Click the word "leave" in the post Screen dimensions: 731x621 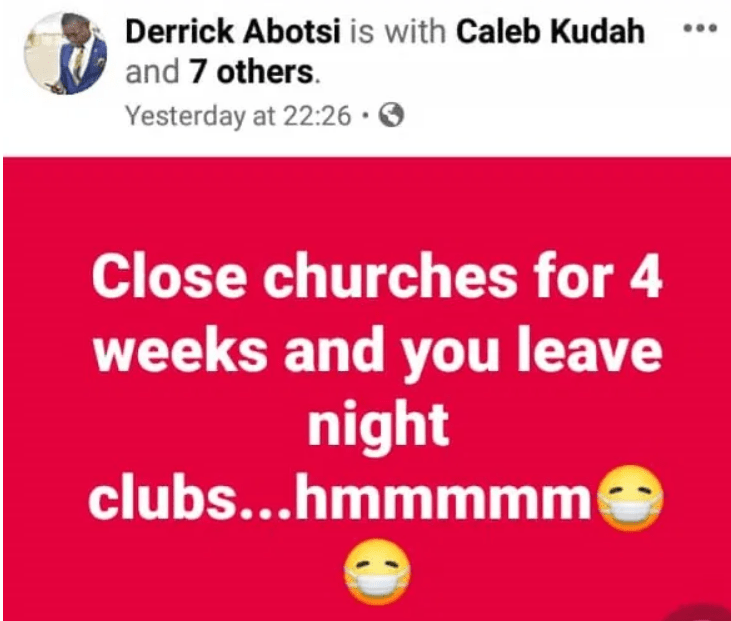pyautogui.click(x=590, y=351)
